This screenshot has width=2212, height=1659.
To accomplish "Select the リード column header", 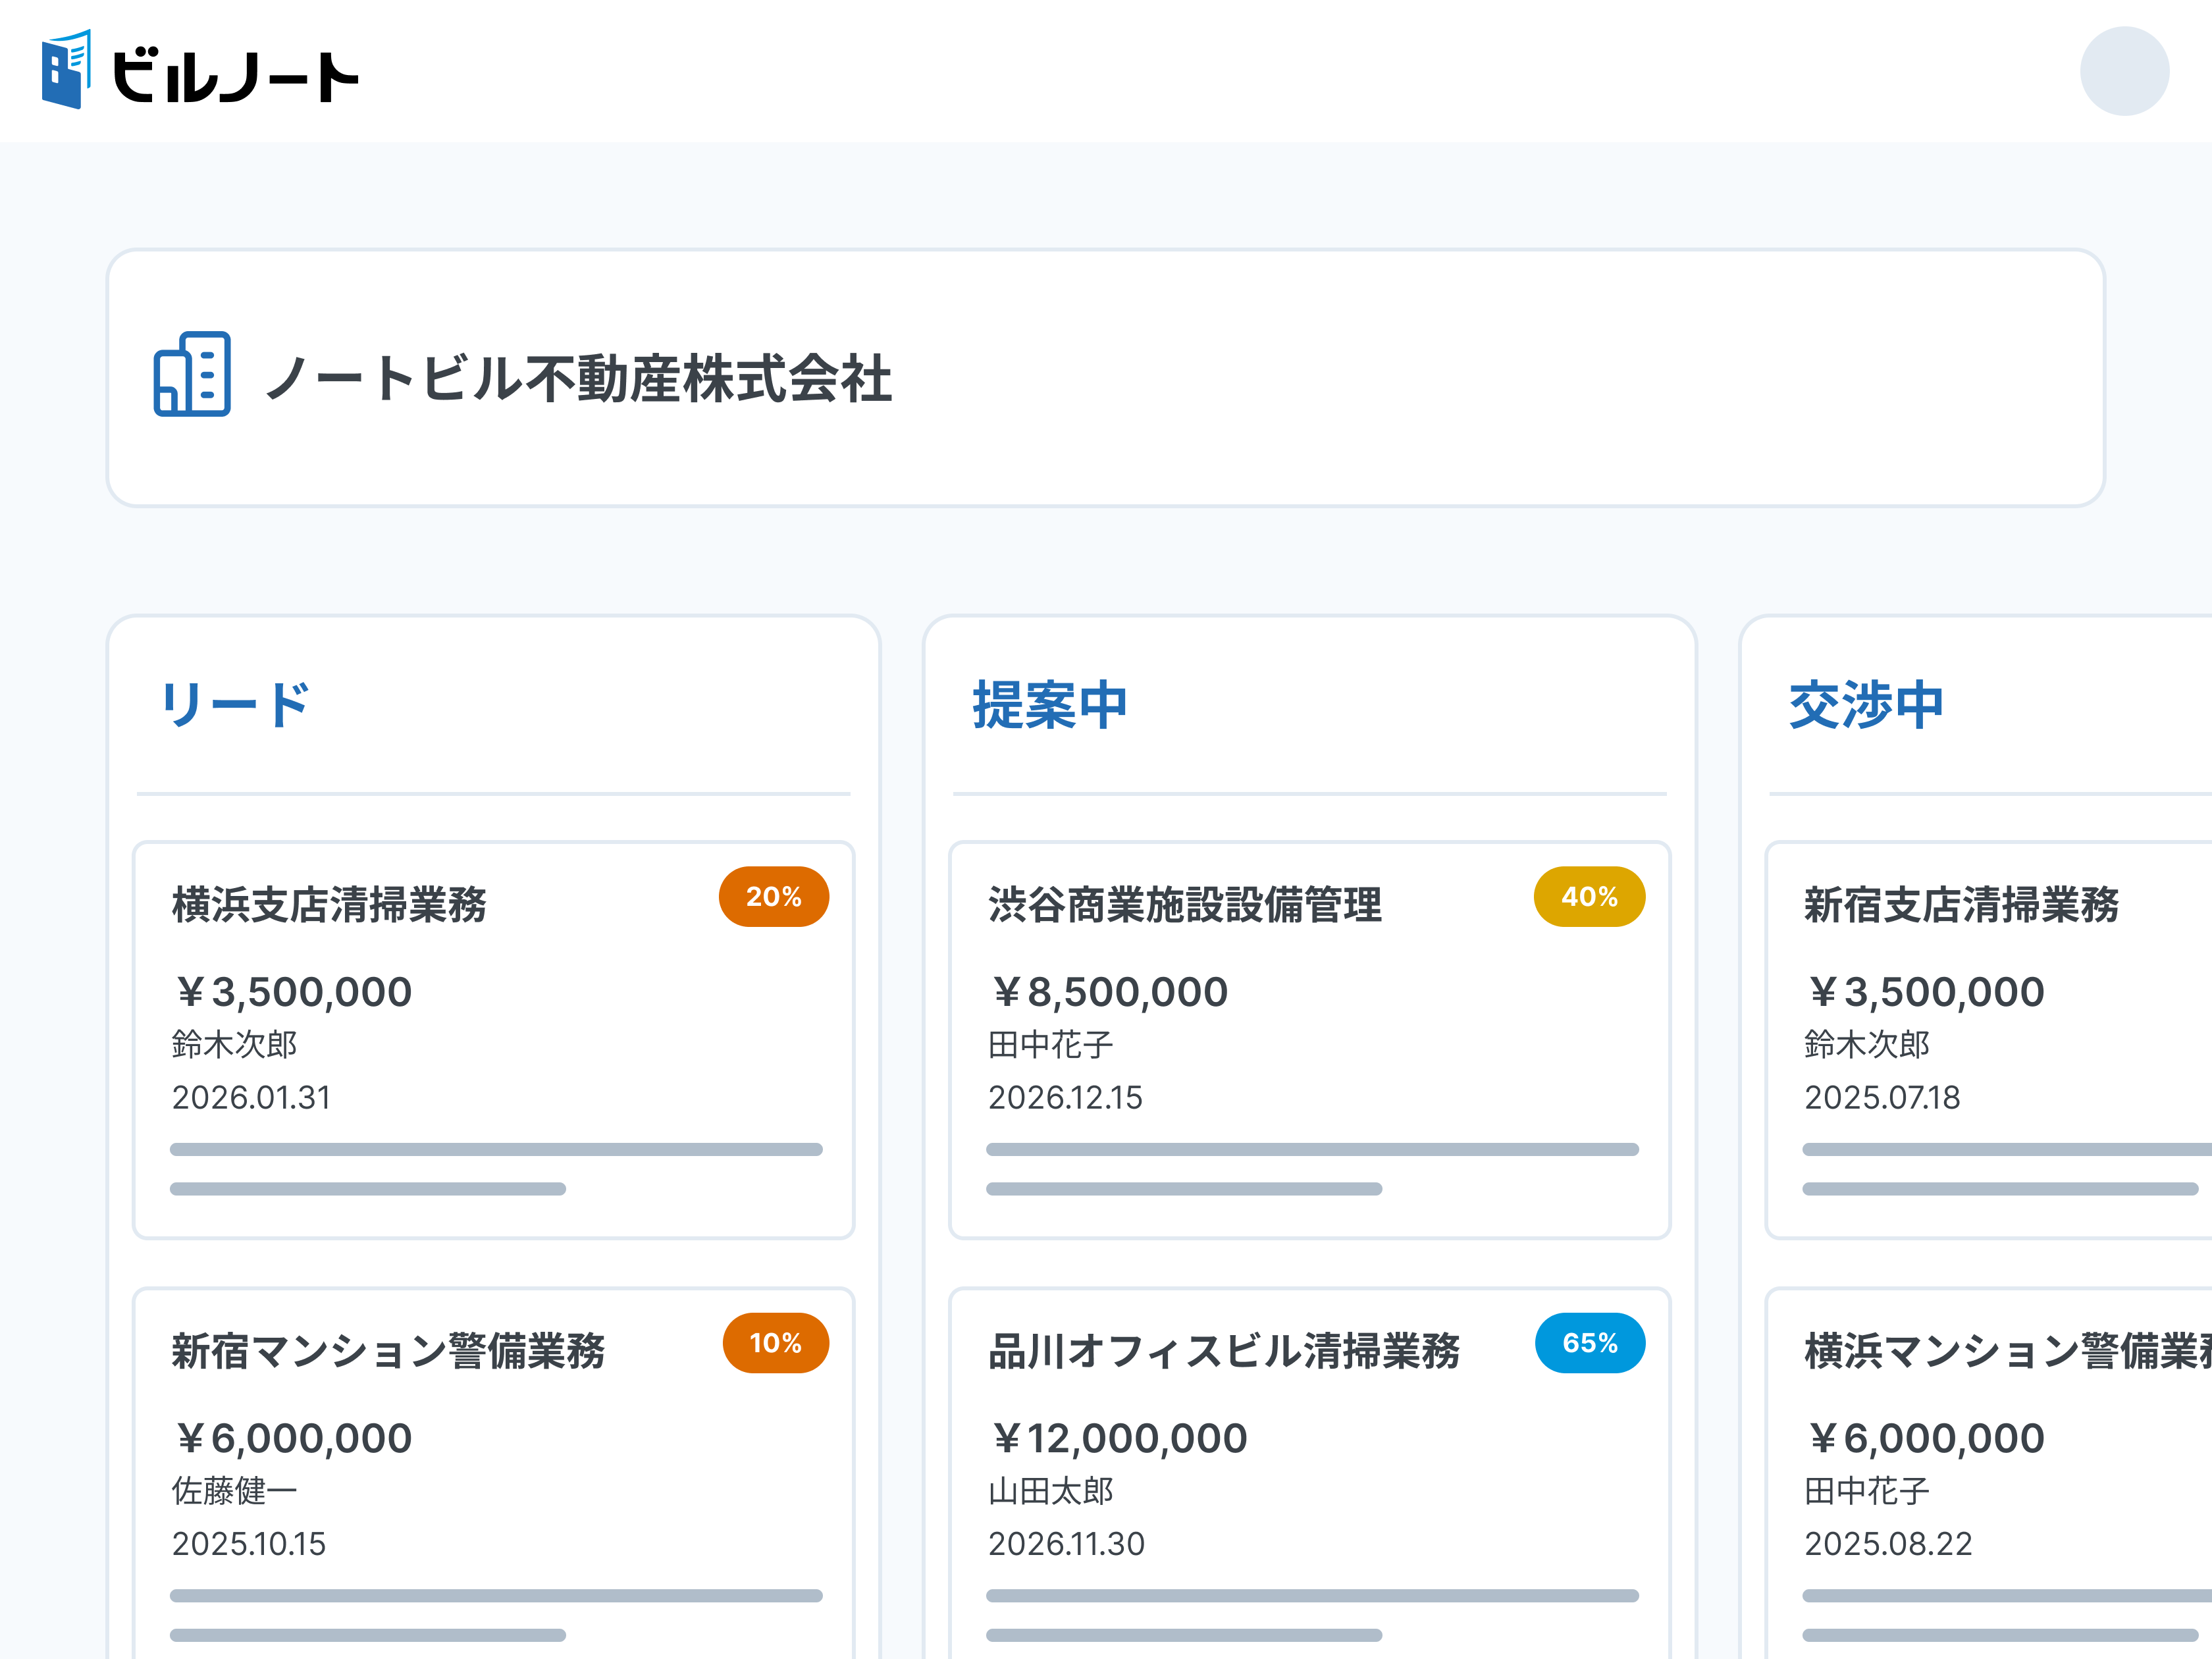I will click(235, 703).
